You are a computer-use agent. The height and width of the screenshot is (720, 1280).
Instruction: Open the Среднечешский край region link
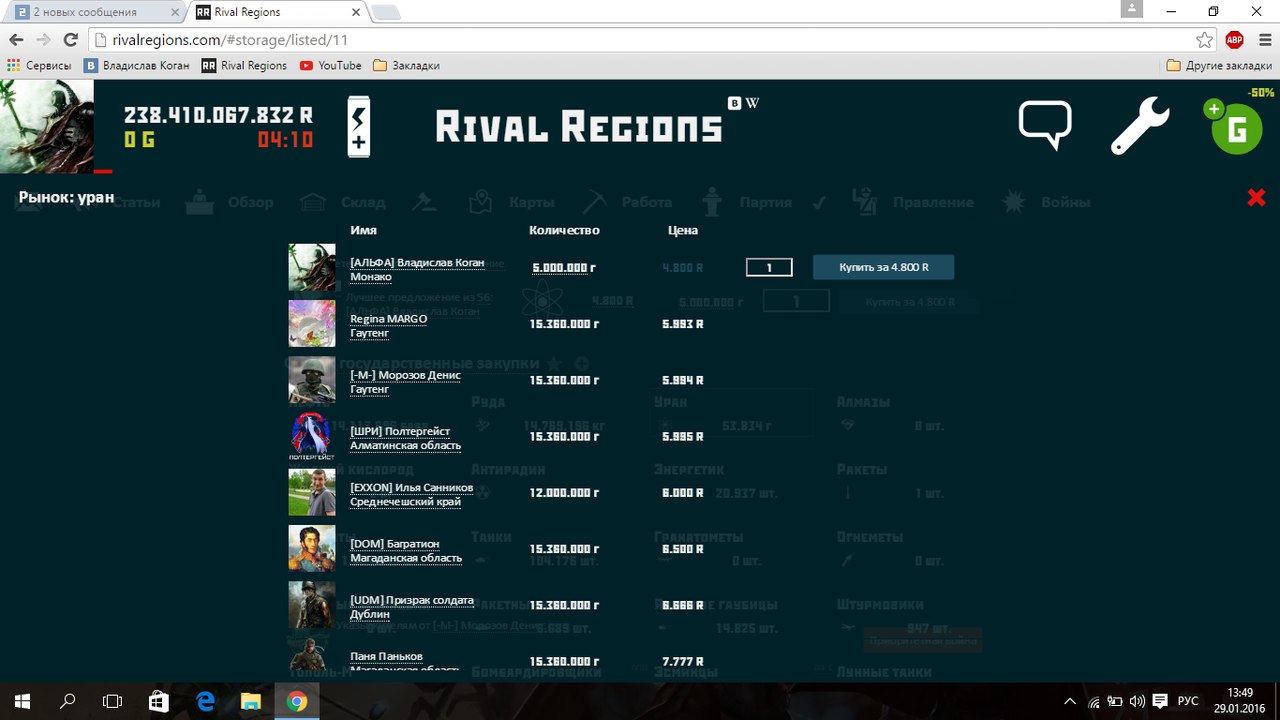405,502
